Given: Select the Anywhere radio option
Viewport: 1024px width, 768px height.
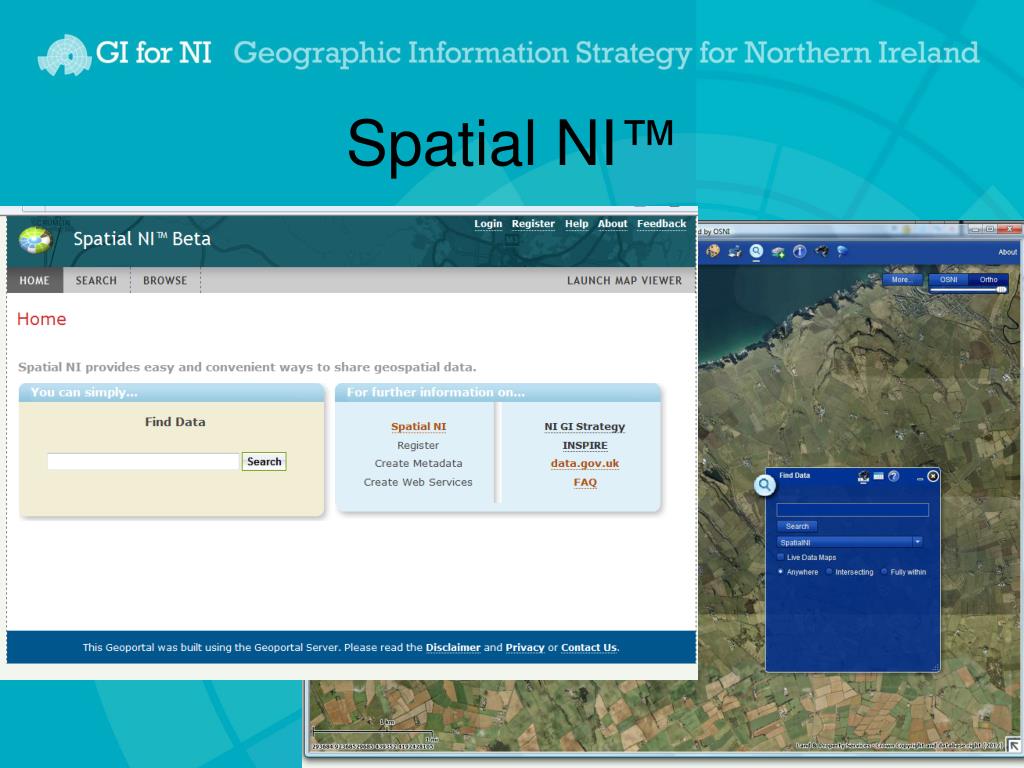Looking at the screenshot, I should (x=780, y=571).
